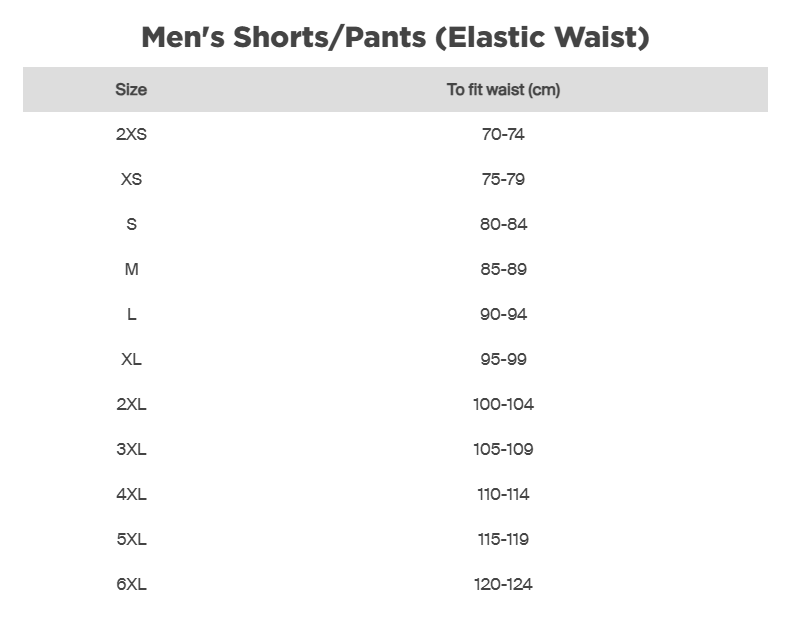The image size is (798, 642).
Task: Click the 70-74 waist measurement
Action: (x=503, y=134)
